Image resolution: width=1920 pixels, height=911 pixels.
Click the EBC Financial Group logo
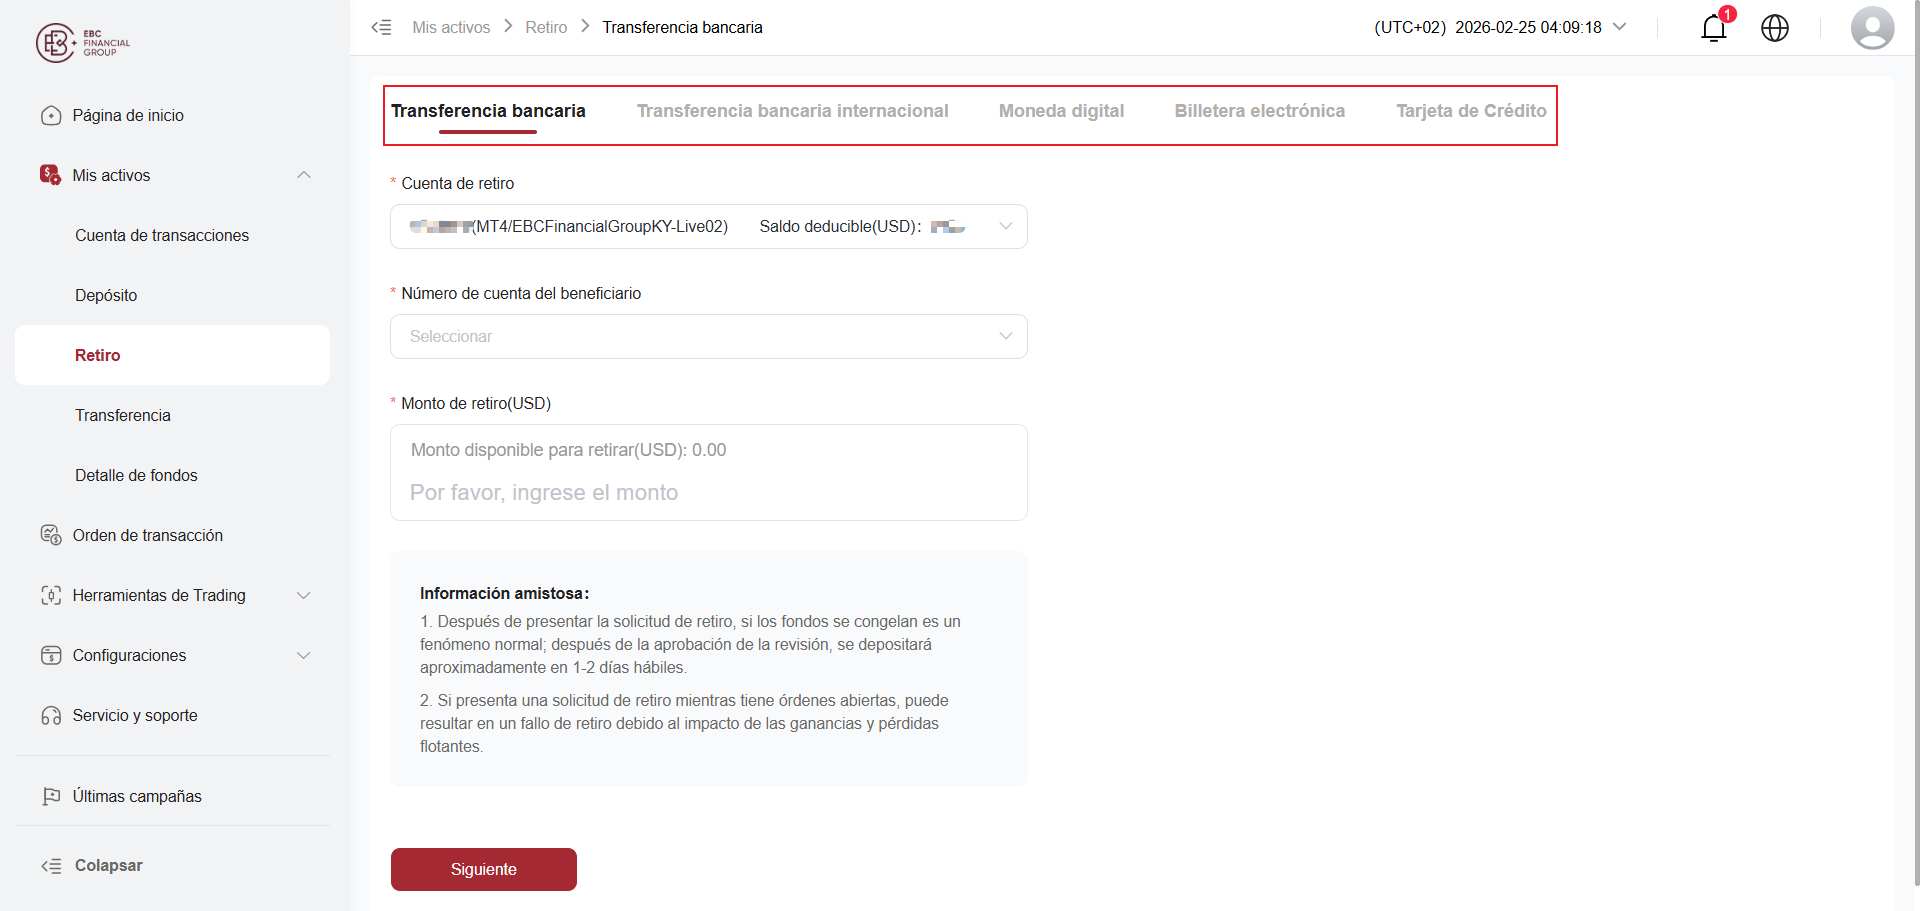tap(83, 43)
